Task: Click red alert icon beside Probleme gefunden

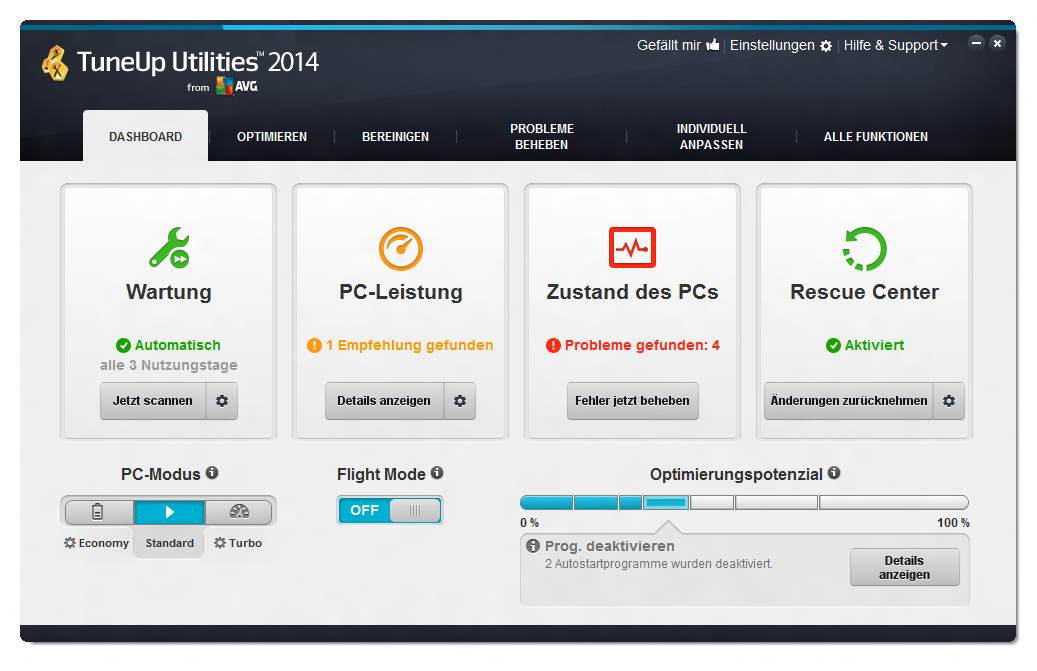Action: [x=553, y=345]
